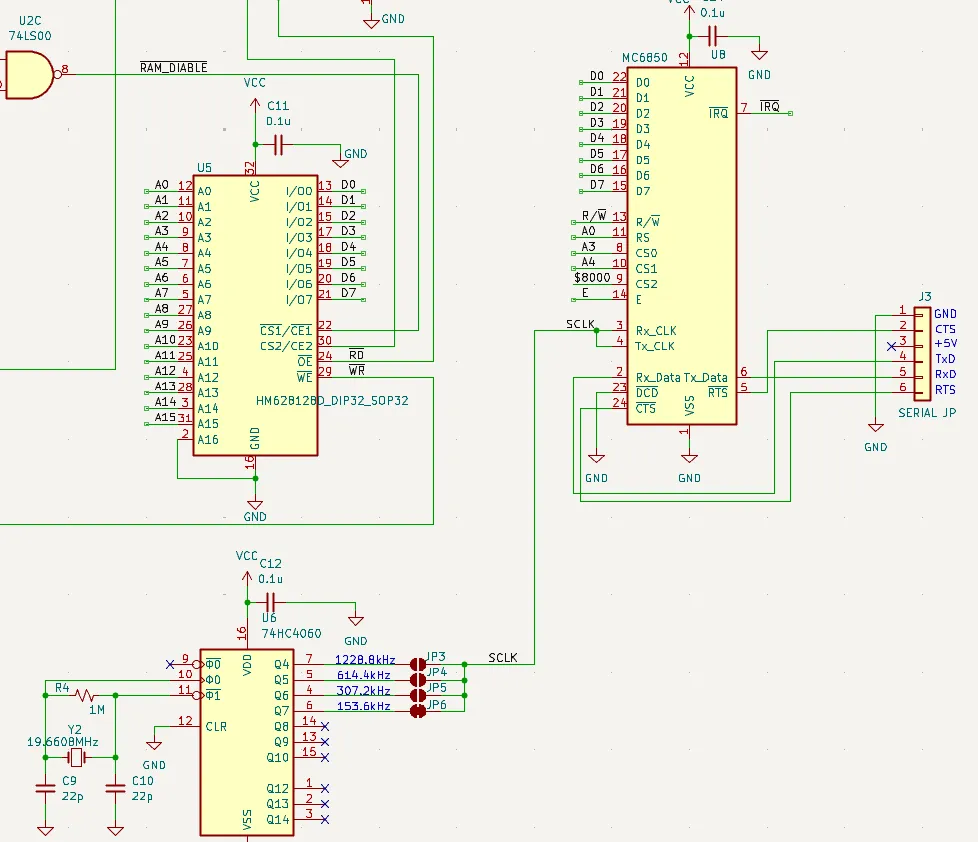Click the 1M resistor value text
Screen dimensions: 978x842
(x=97, y=710)
